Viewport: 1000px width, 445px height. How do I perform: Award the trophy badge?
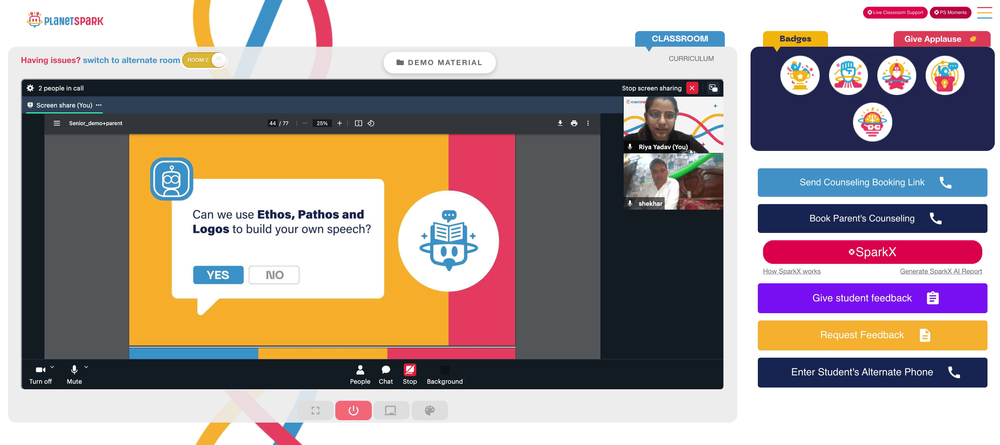pos(800,75)
